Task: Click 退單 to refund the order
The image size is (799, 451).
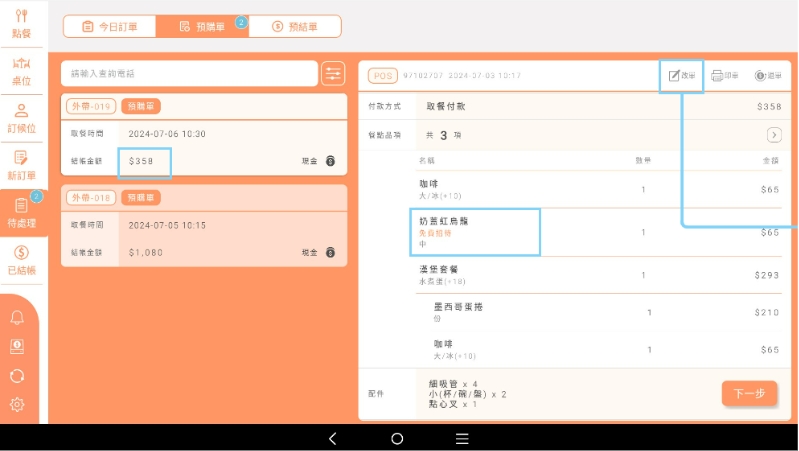Action: (x=767, y=76)
